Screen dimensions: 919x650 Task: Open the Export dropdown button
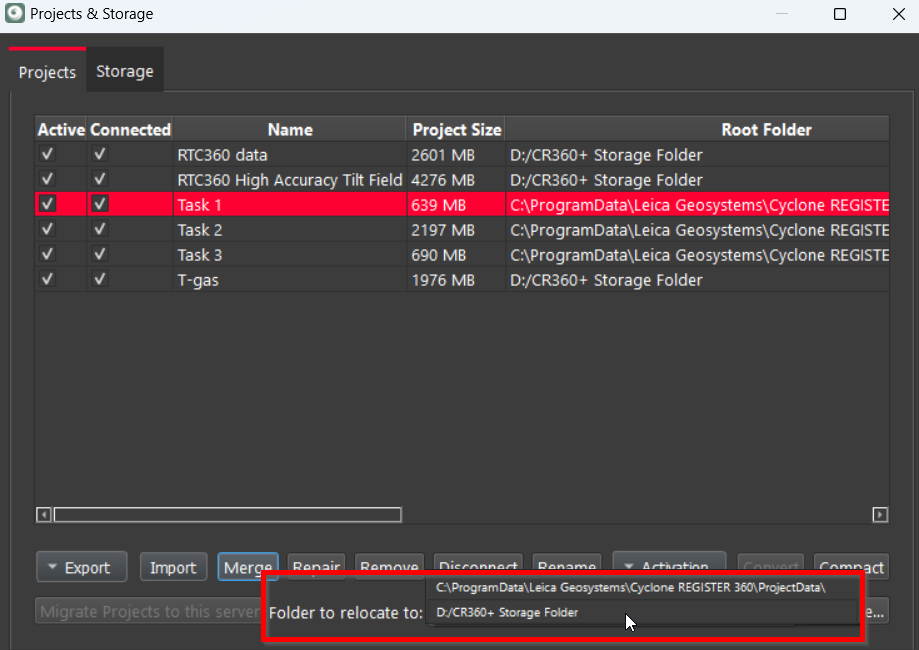tap(81, 567)
